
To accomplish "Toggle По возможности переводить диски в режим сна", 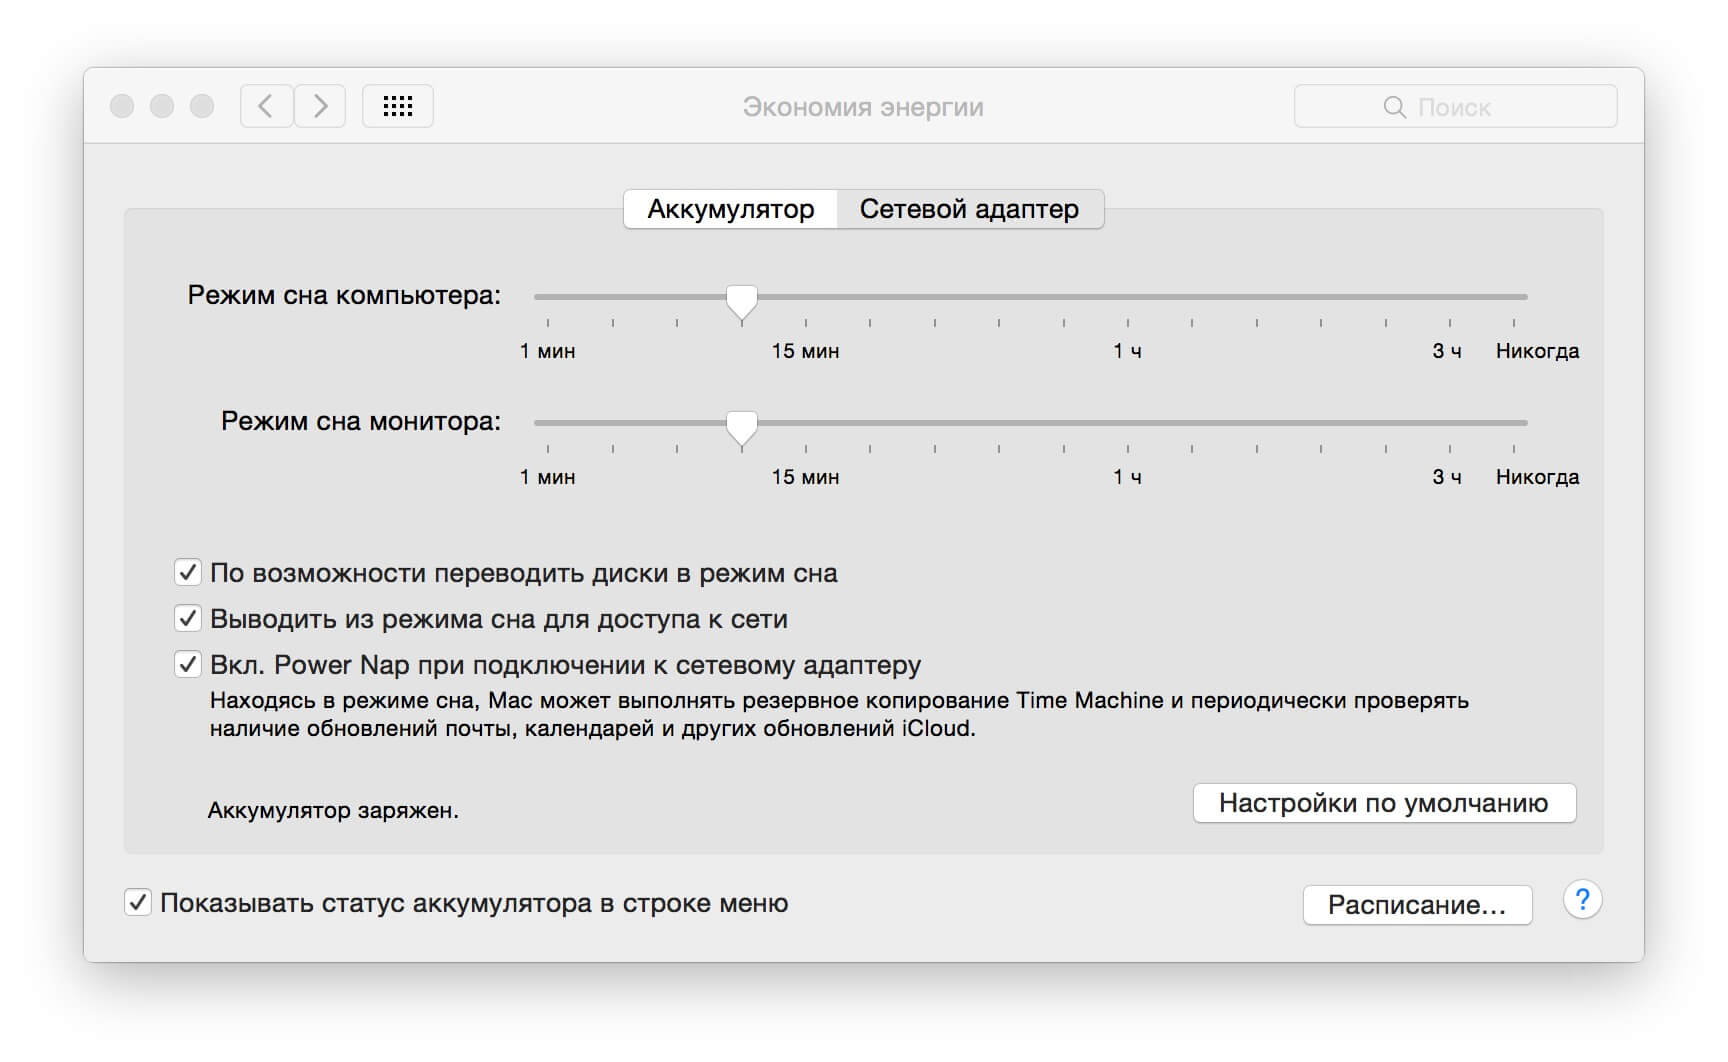I will coord(188,572).
